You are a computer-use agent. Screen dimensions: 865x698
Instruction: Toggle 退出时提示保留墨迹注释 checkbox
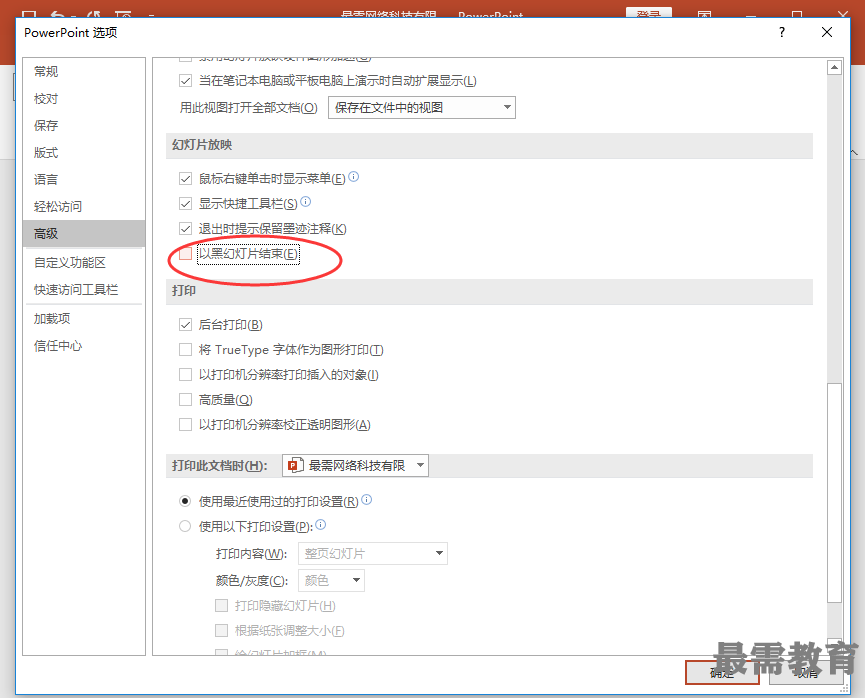coord(185,228)
